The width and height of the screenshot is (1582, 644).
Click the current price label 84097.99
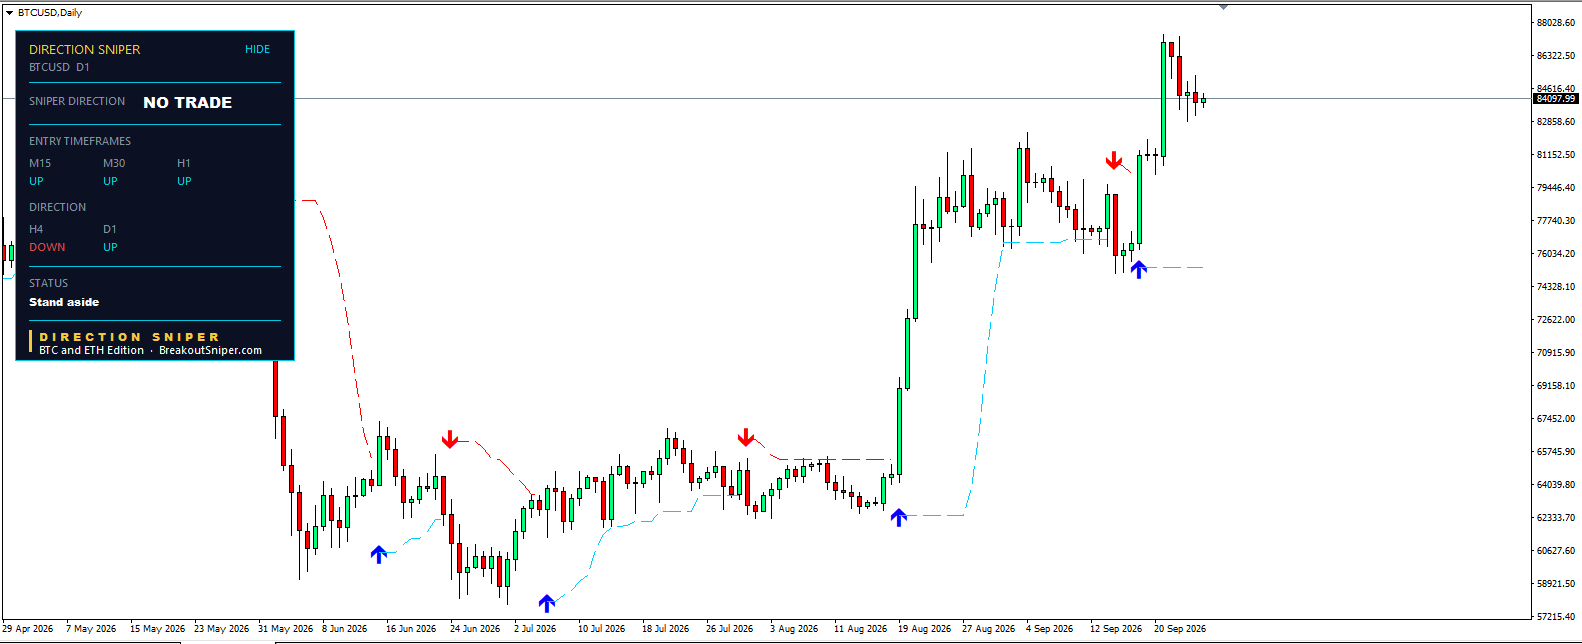(x=1556, y=98)
